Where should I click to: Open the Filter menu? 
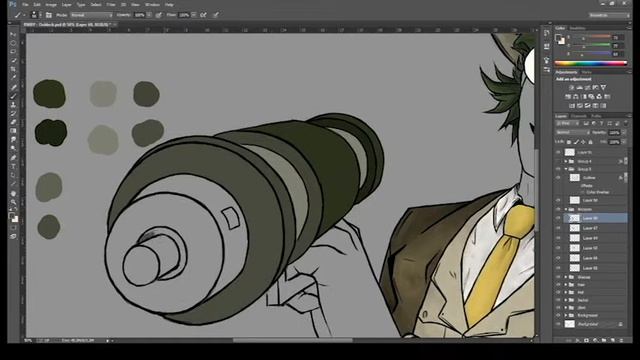pyautogui.click(x=111, y=4)
